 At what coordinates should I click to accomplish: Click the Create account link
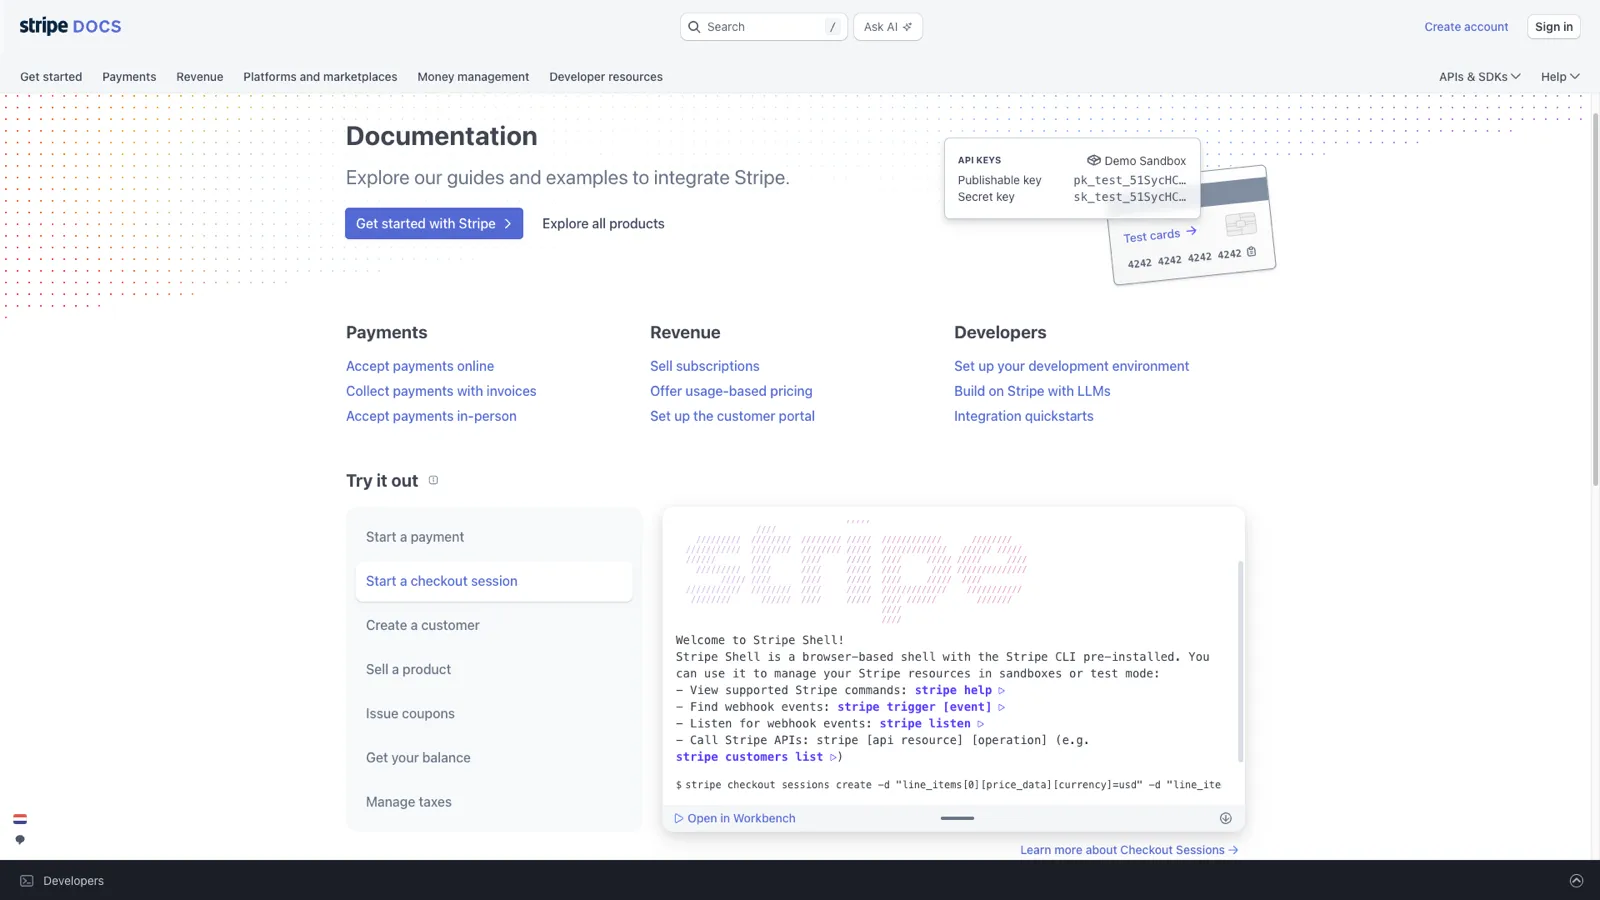click(1466, 27)
